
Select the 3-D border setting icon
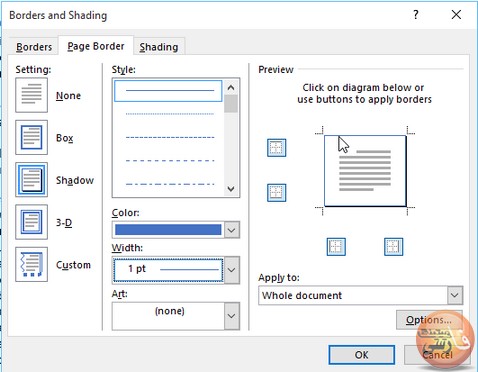click(x=31, y=222)
